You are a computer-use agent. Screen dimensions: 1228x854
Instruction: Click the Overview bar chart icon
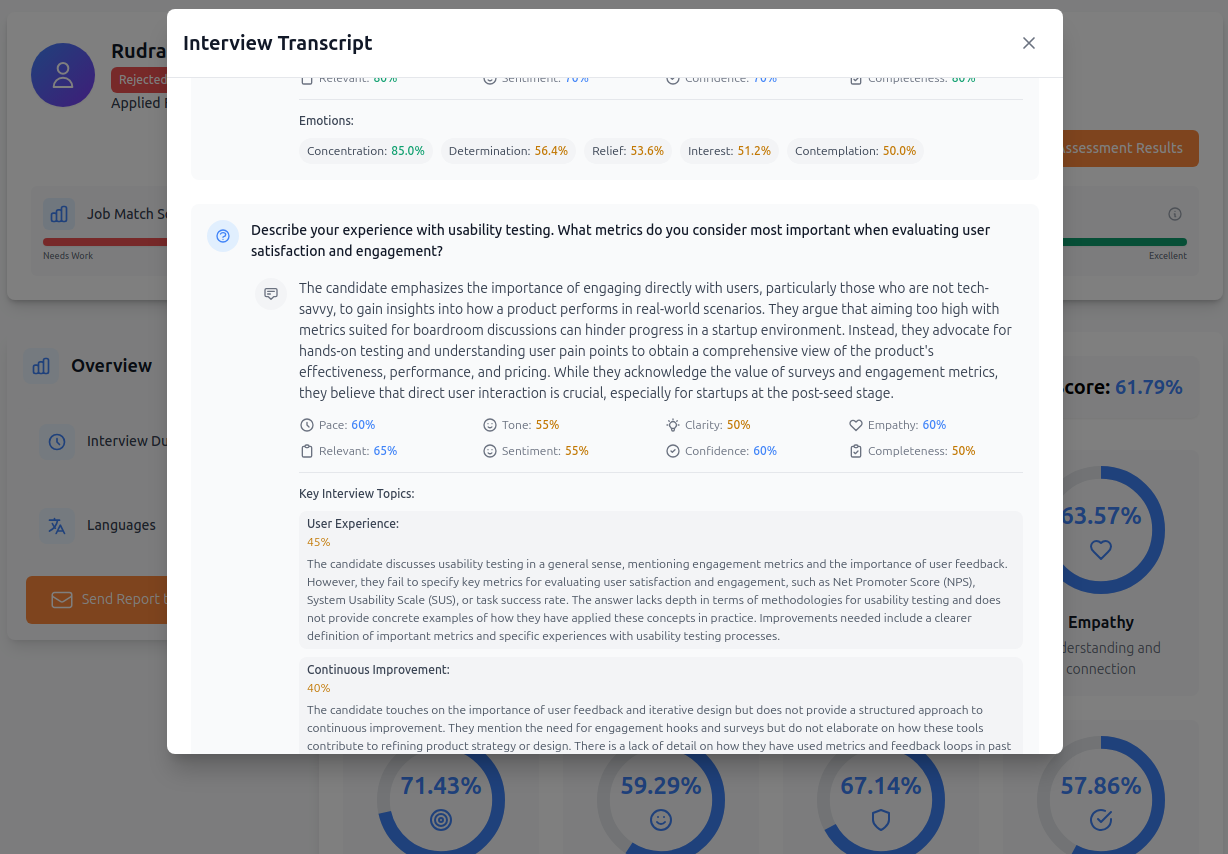[41, 366]
